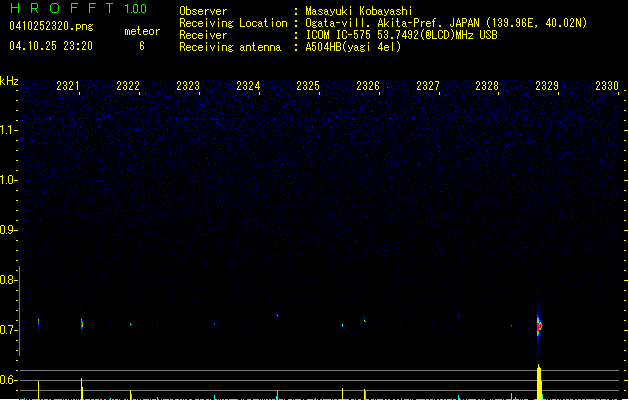Click the kHz axis unit label

[x=9, y=81]
